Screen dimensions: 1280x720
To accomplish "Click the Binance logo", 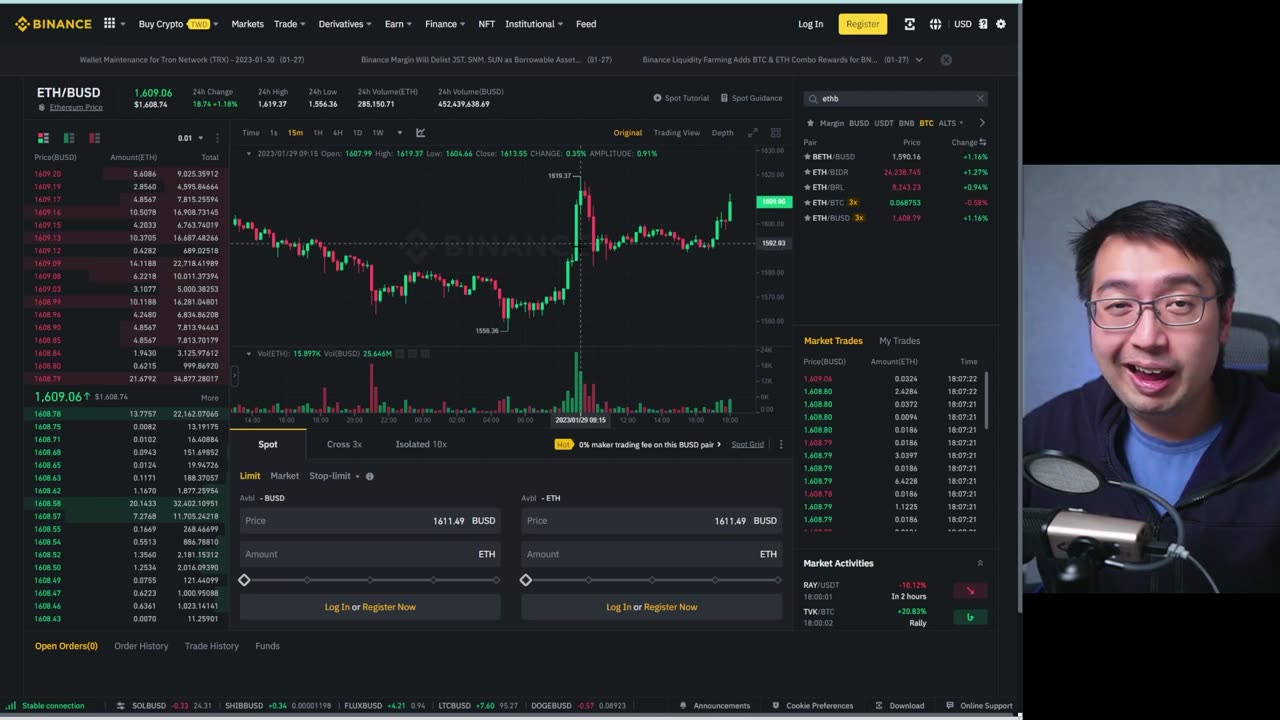I will click(53, 24).
